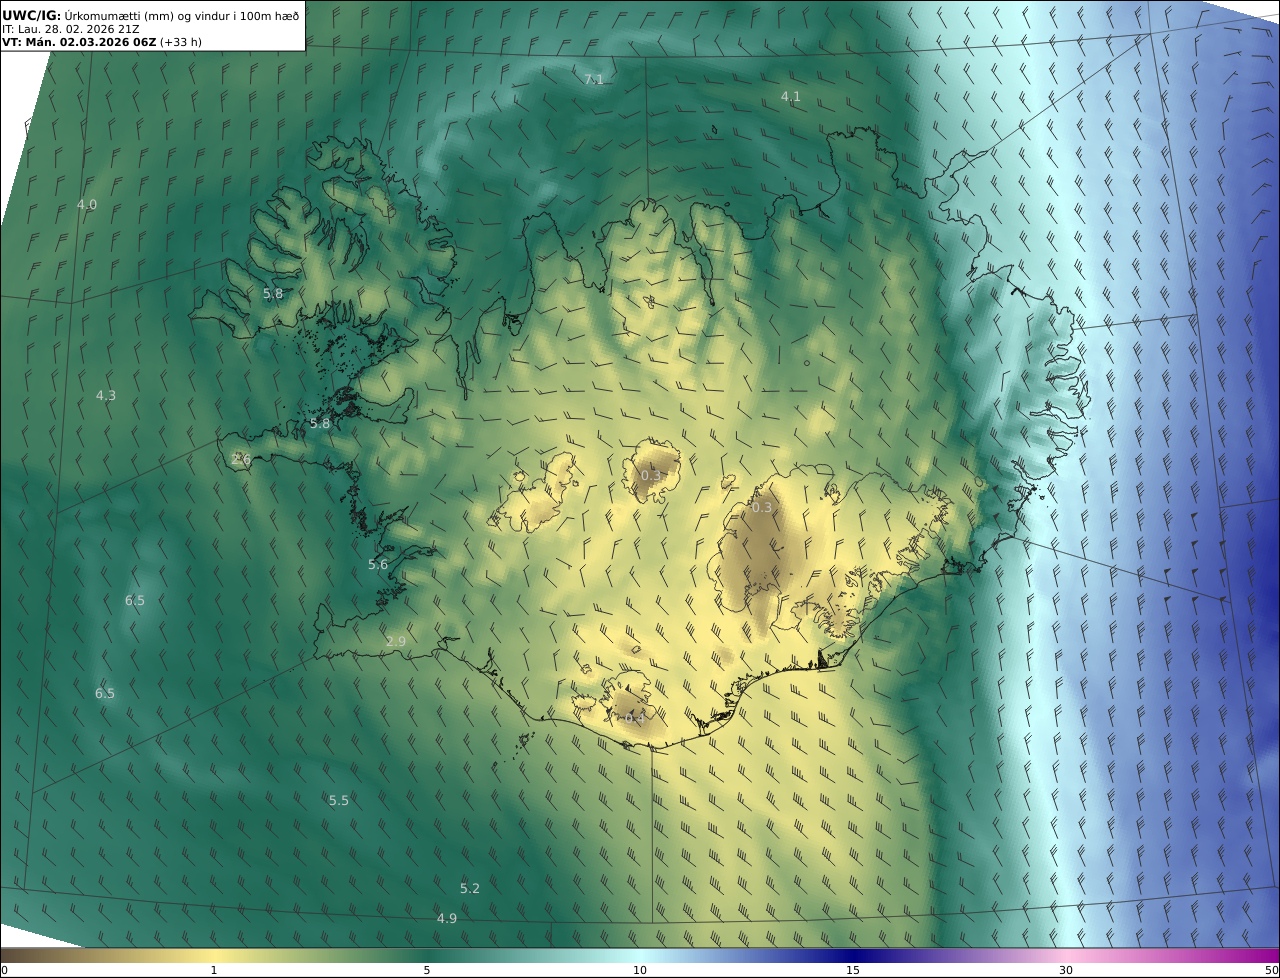Select the IT: Lau. 28. 02. 2026 21Z line
Screen dimensions: 1280x978
71,29
